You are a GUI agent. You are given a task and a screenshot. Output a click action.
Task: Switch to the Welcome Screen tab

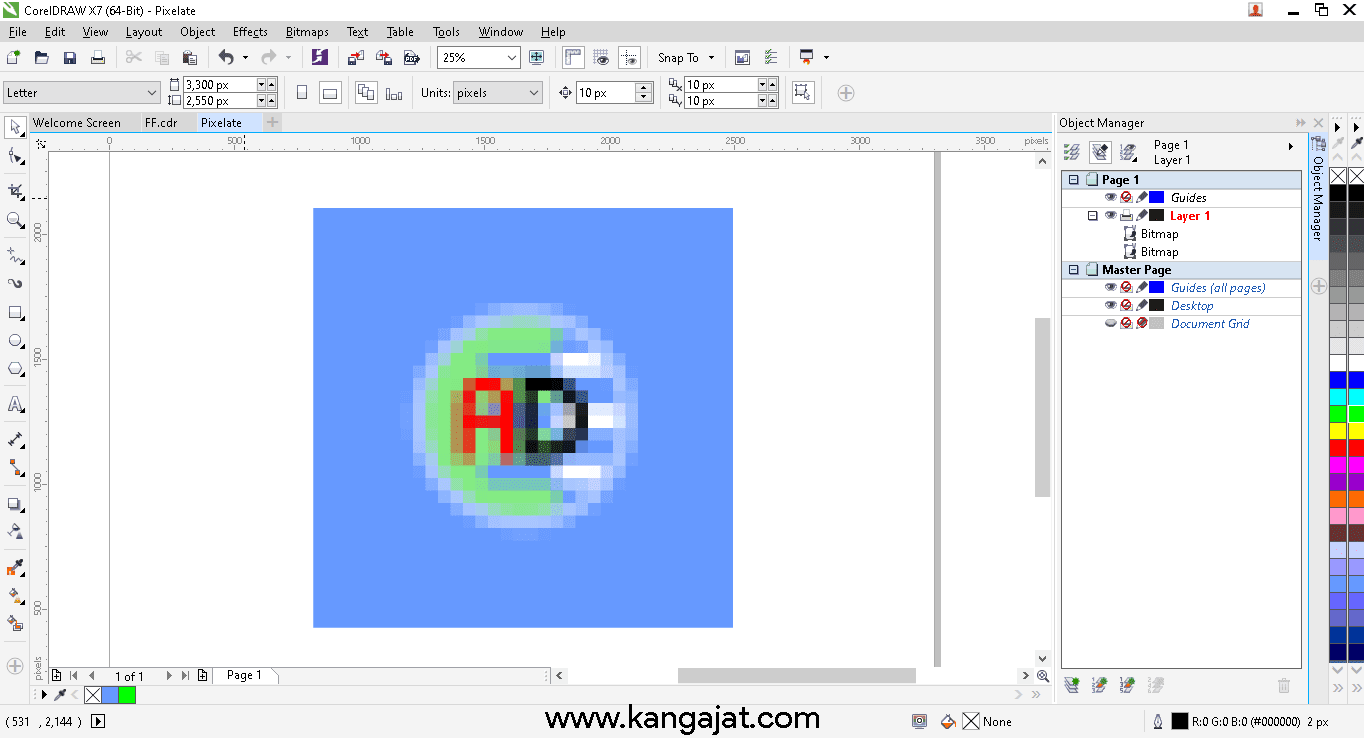pos(77,123)
